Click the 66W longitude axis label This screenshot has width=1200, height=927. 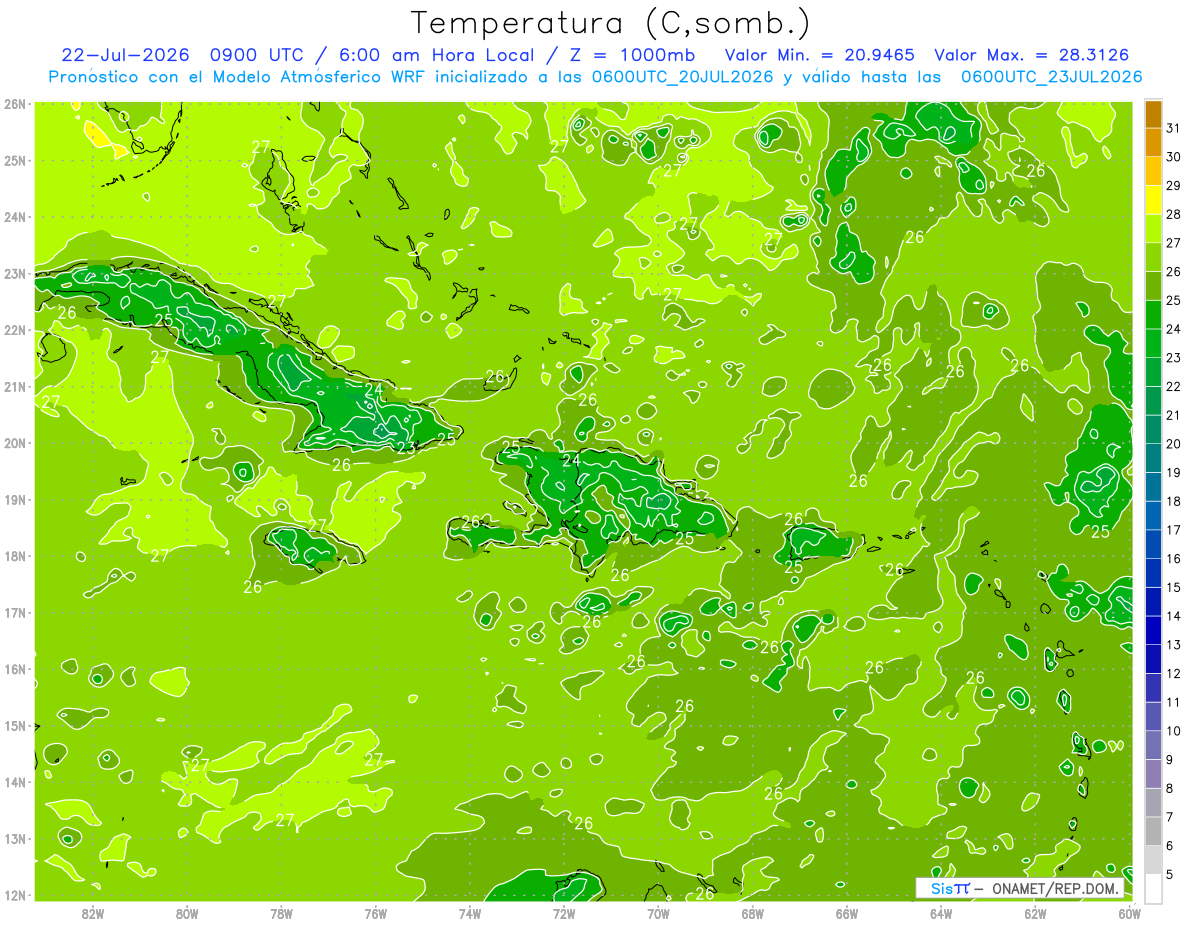tap(847, 913)
